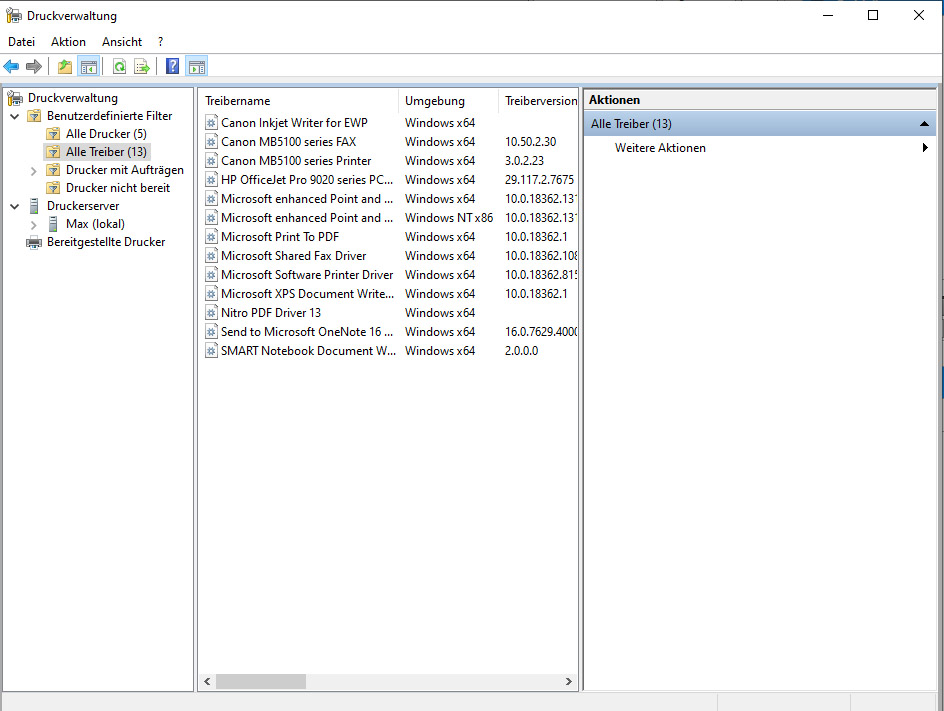
Task: Select Bereitgestellte Drucker in the tree
Action: (x=106, y=242)
